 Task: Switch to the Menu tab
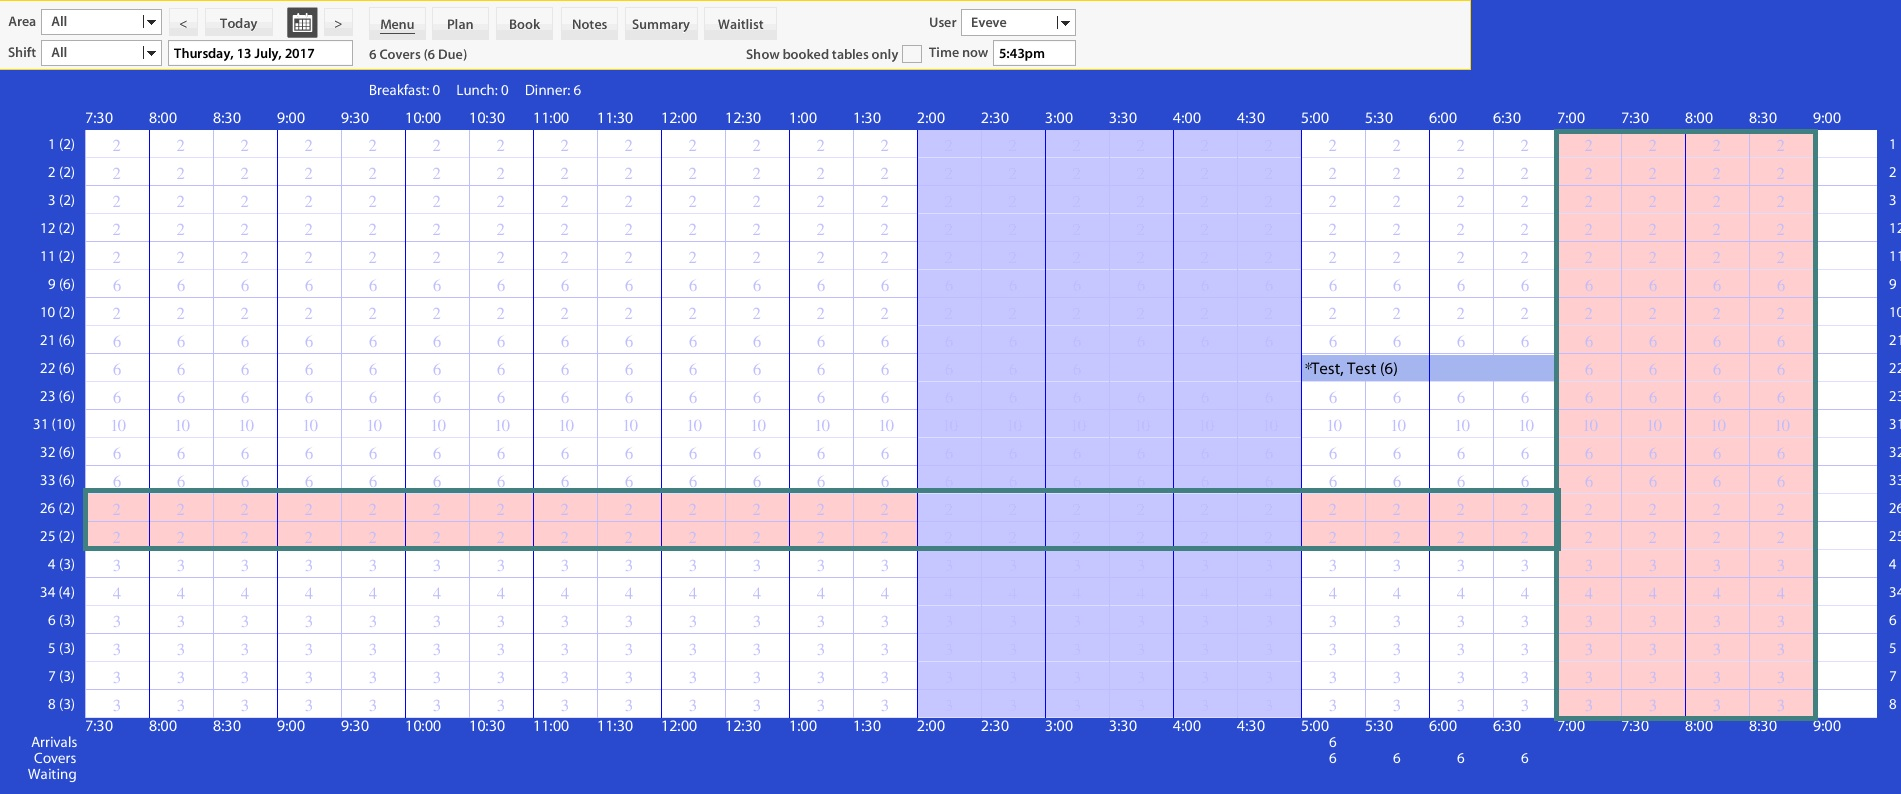coord(397,24)
